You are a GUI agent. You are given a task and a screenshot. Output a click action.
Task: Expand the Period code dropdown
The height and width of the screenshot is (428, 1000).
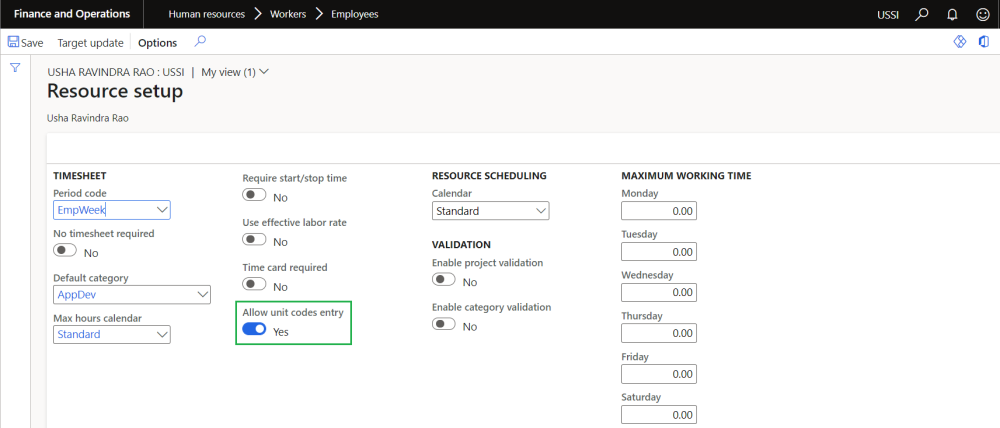[x=162, y=211]
